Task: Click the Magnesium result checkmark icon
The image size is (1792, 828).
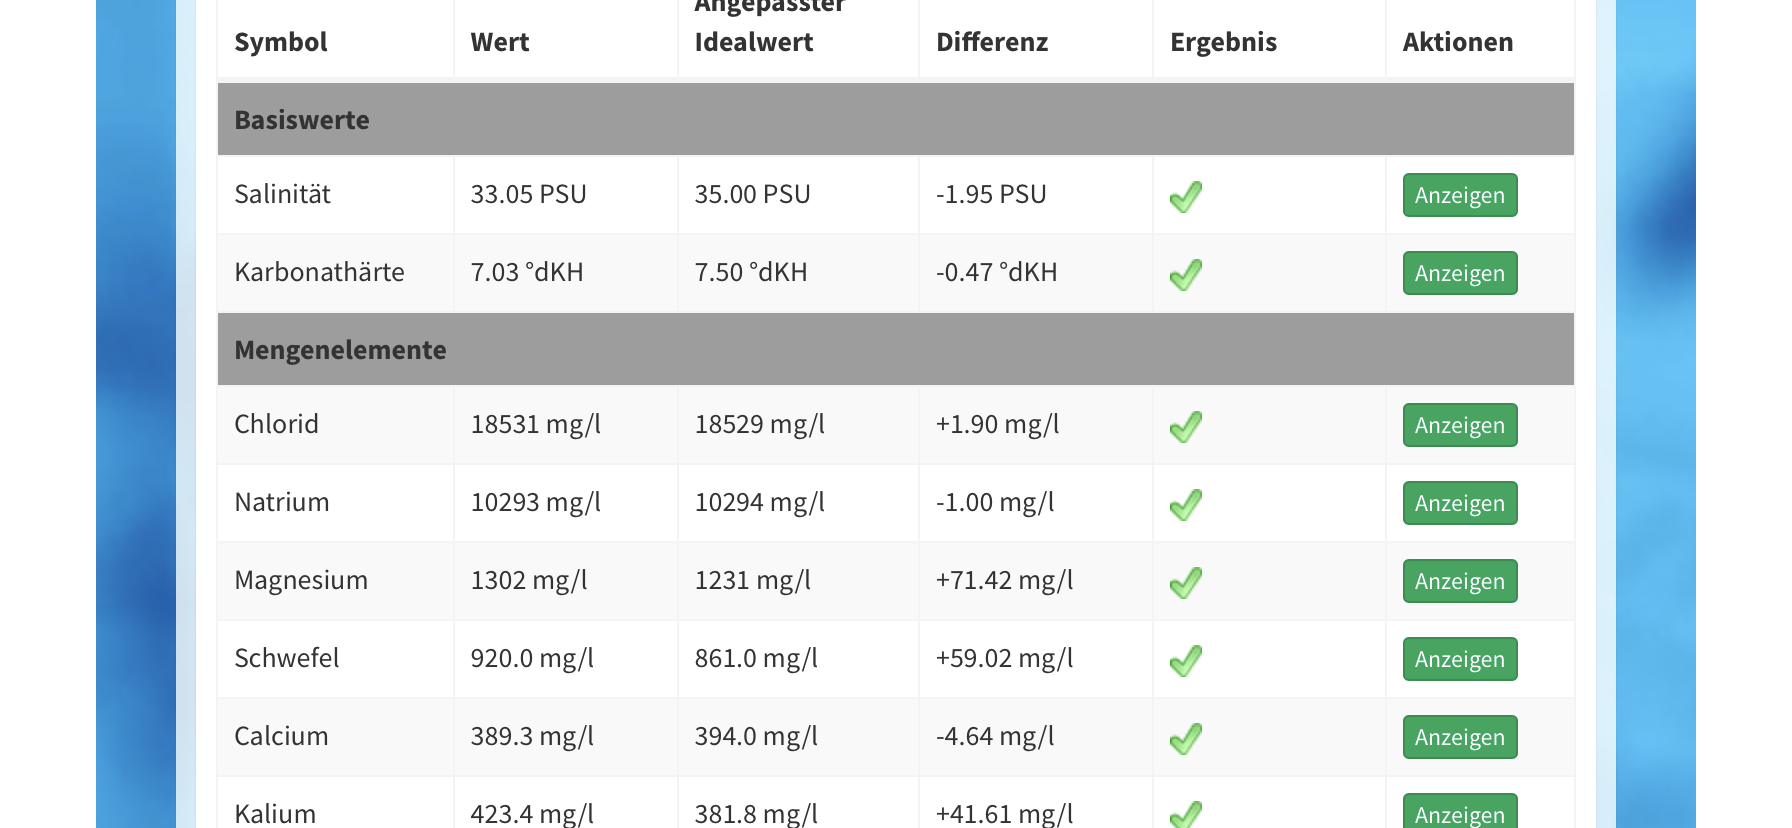Action: click(1186, 582)
